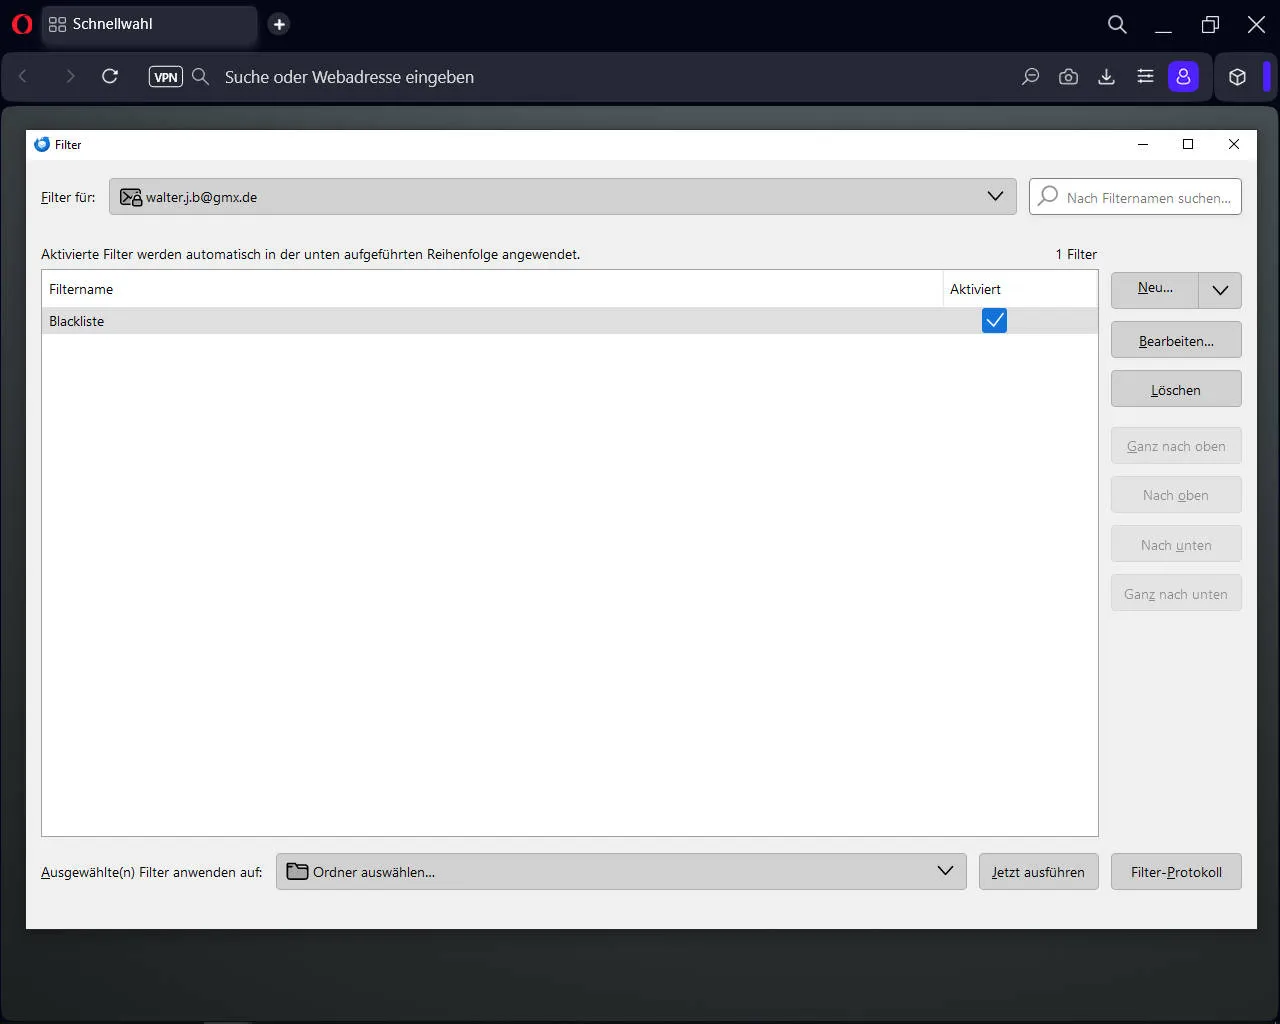
Task: Click the Bearbeiten button
Action: (1176, 340)
